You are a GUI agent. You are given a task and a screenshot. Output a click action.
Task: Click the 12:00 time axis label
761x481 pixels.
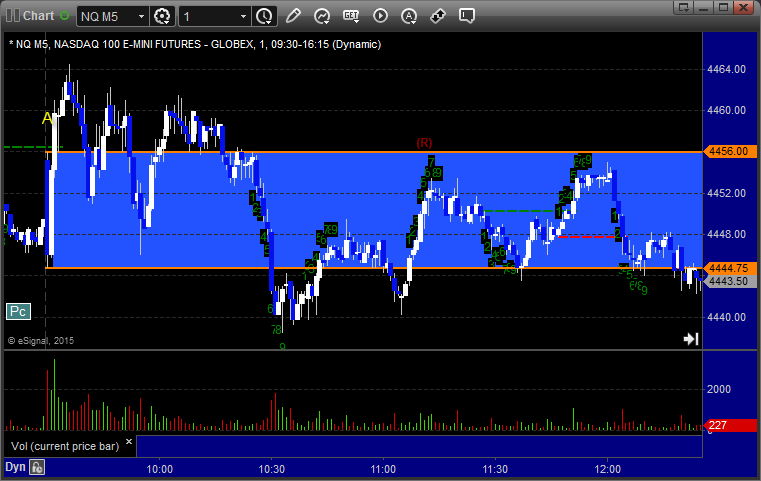click(x=608, y=469)
